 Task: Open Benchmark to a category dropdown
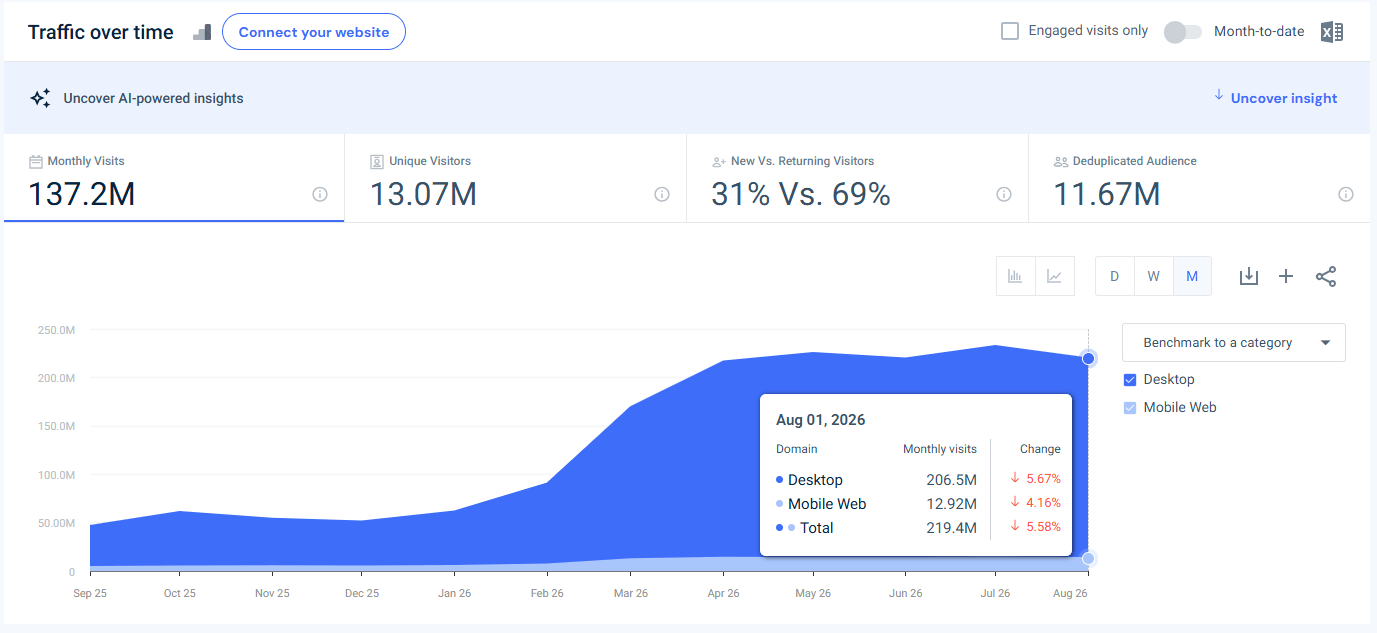coord(1234,342)
